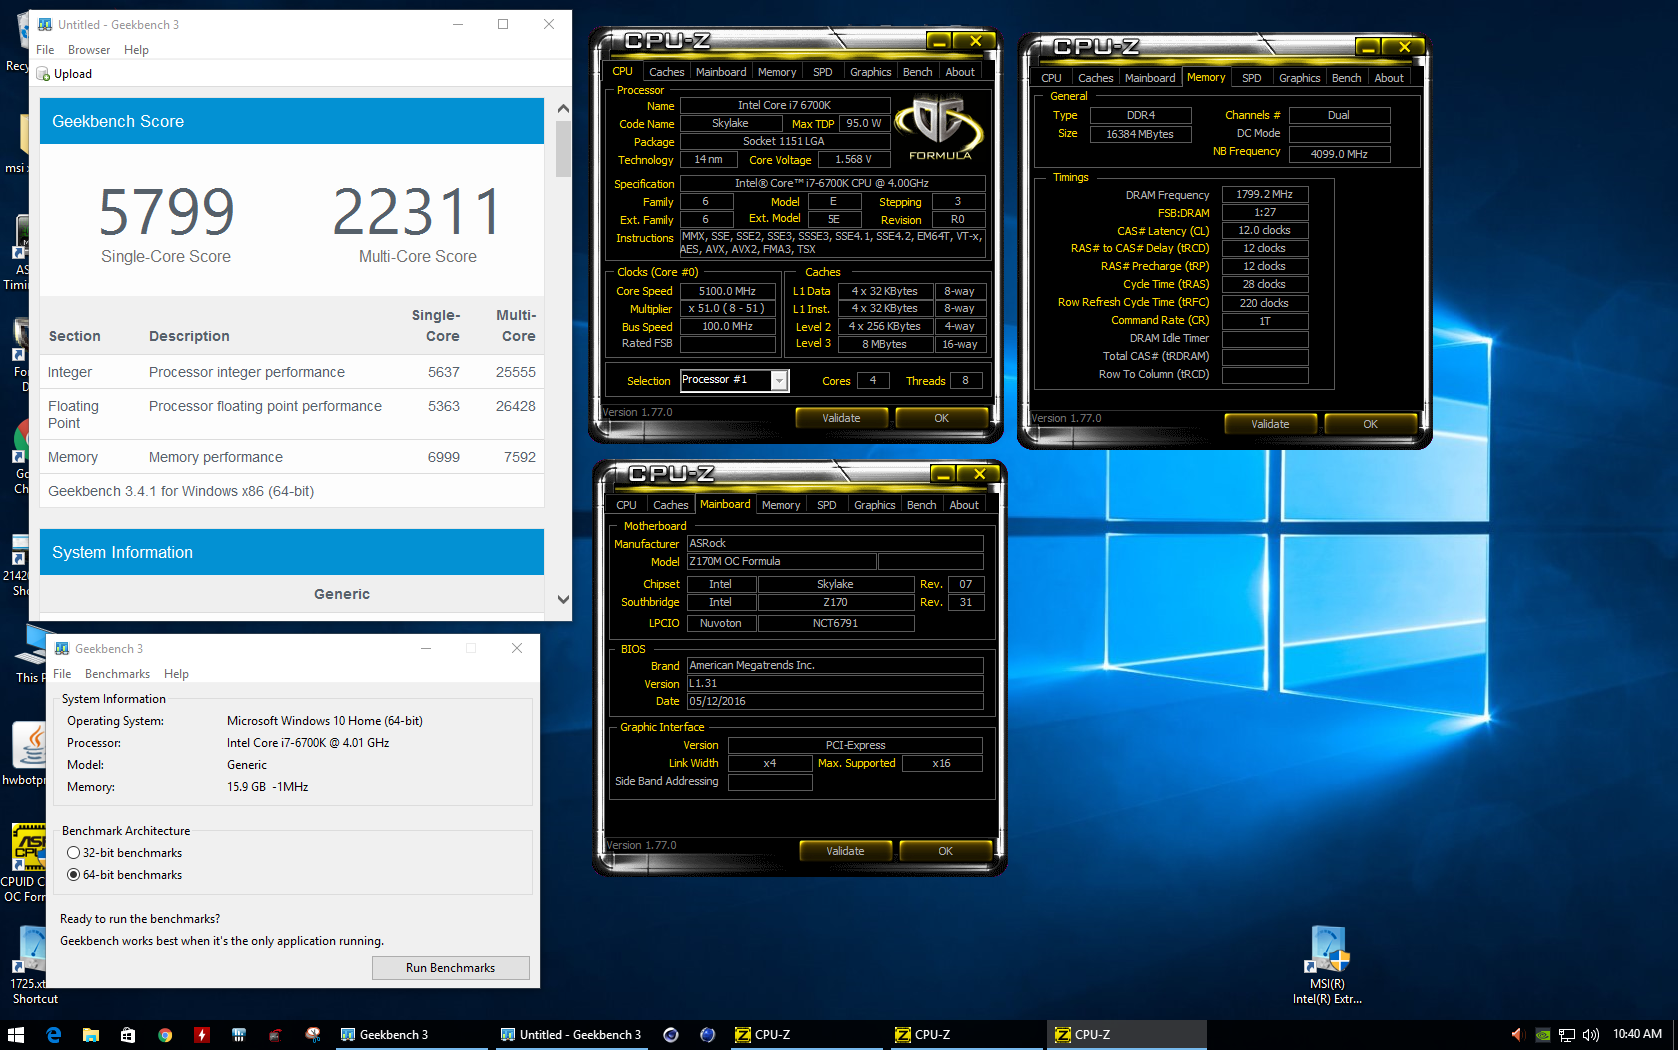
Task: Open the Windows Start menu
Action: pyautogui.click(x=16, y=1035)
